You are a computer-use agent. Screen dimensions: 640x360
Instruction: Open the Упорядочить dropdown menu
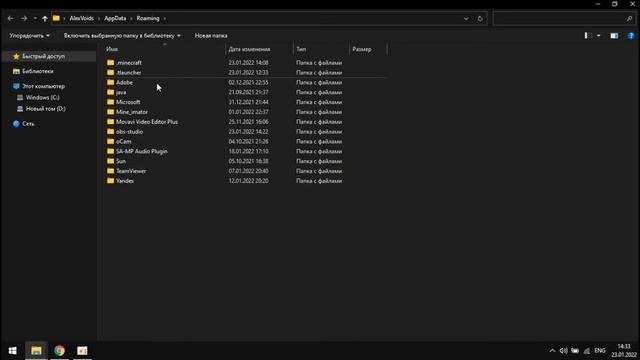tap(29, 36)
